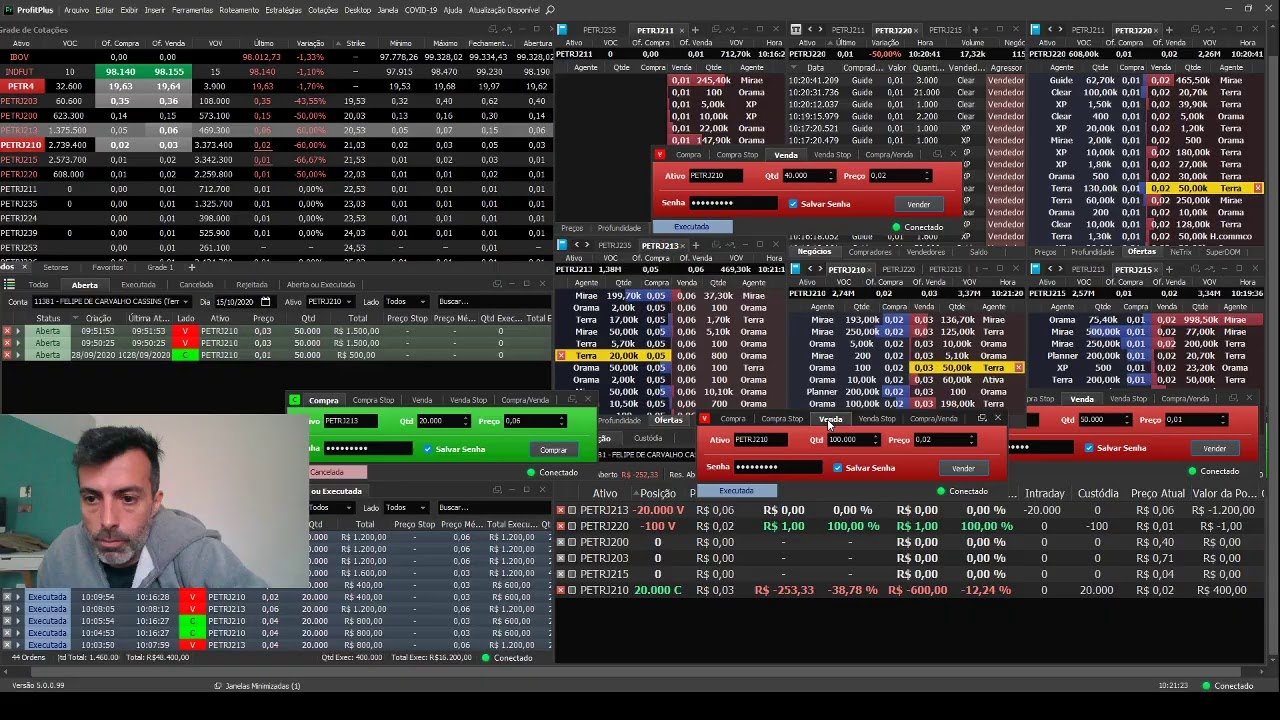Click the book icon of the PETRJ213 offers window

562,245
